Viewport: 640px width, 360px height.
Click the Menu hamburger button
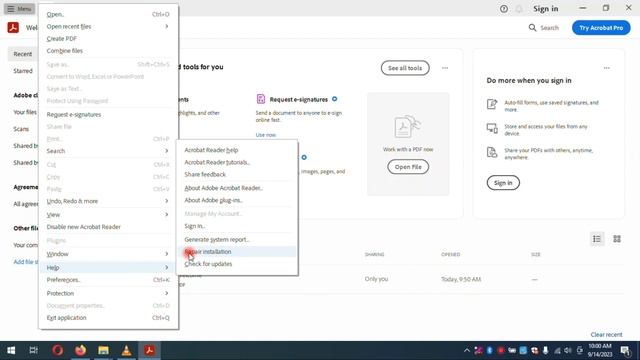click(x=19, y=9)
